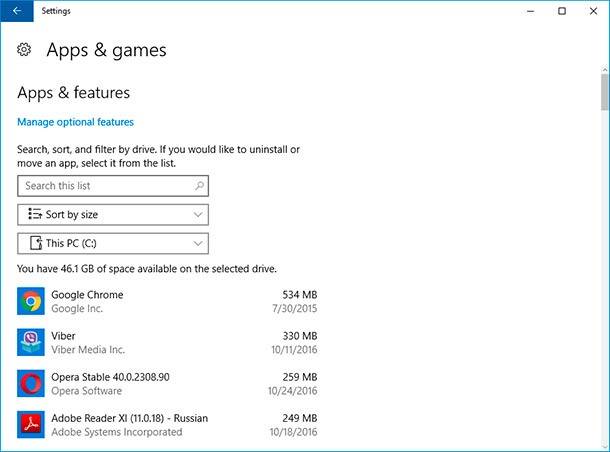This screenshot has width=610, height=452.
Task: Click the vertical scrollbar thumb
Action: (x=604, y=92)
